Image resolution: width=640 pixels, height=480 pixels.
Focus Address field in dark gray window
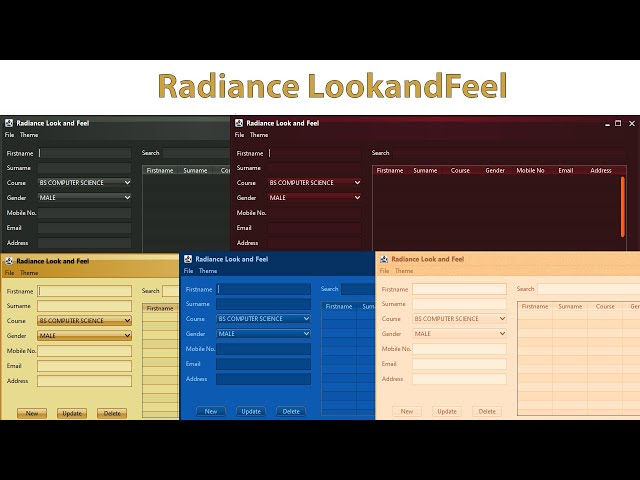[x=84, y=243]
